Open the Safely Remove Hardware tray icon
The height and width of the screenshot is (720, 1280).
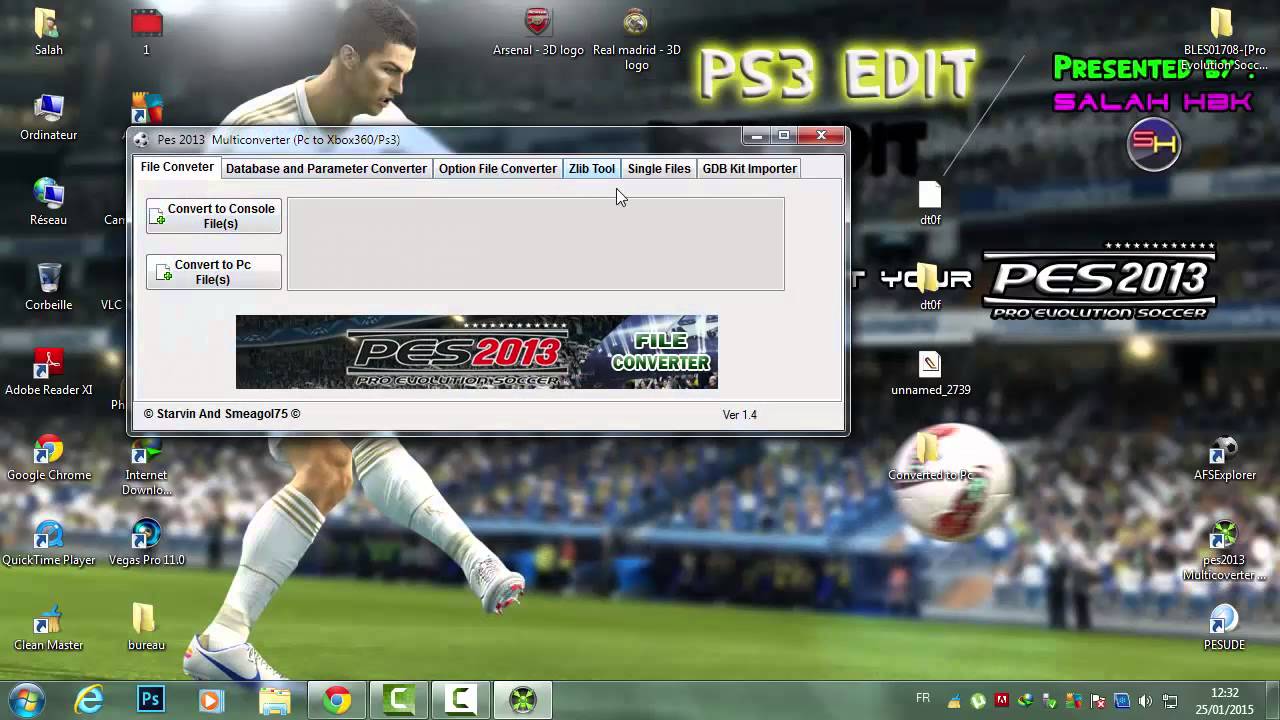[x=1049, y=701]
